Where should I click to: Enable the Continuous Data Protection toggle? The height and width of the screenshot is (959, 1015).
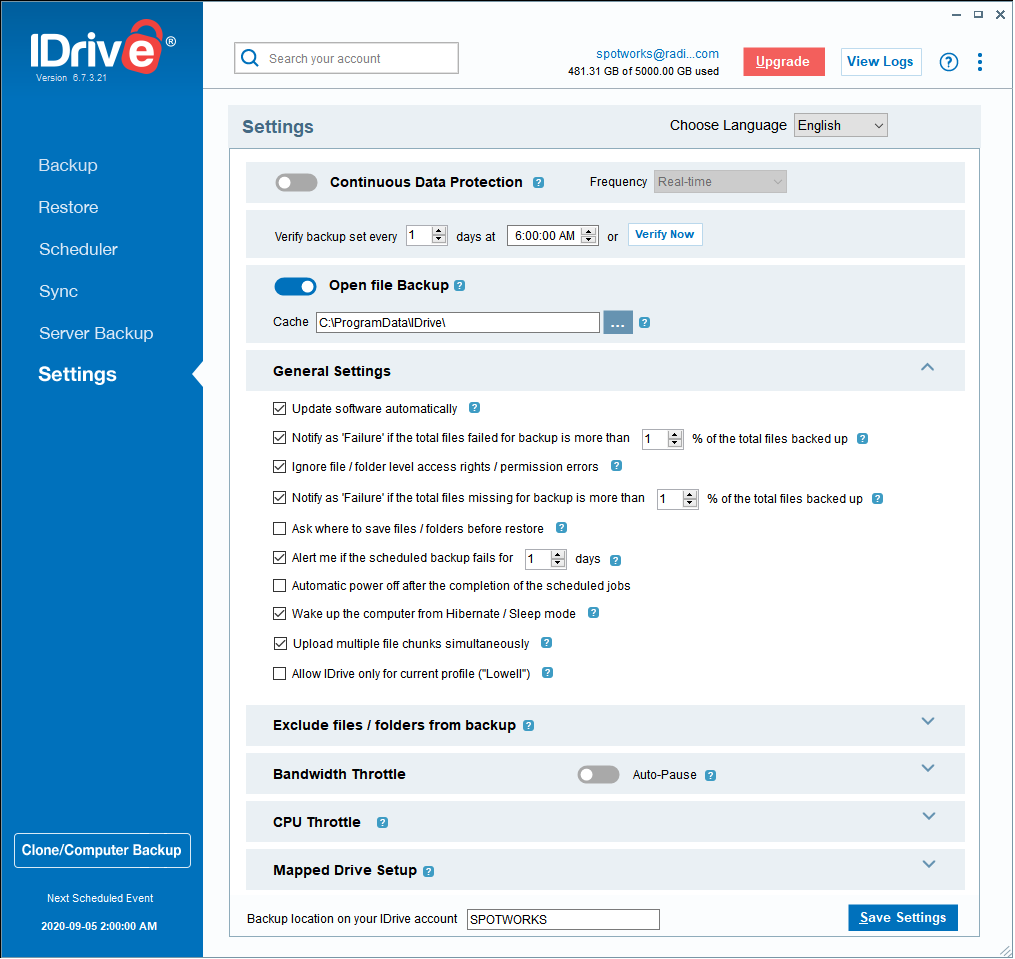click(x=296, y=183)
